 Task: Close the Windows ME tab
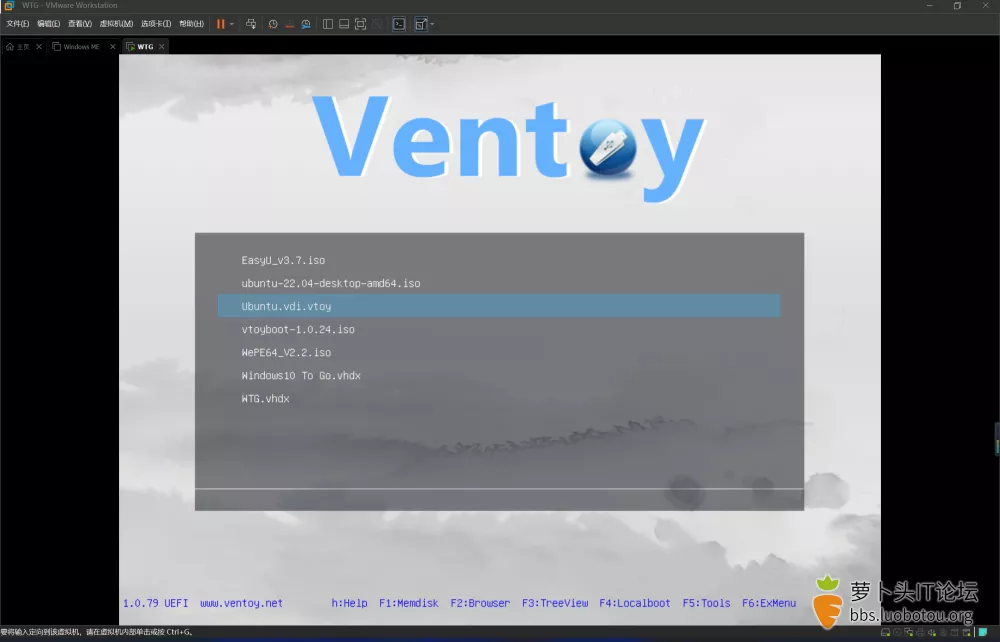112,47
